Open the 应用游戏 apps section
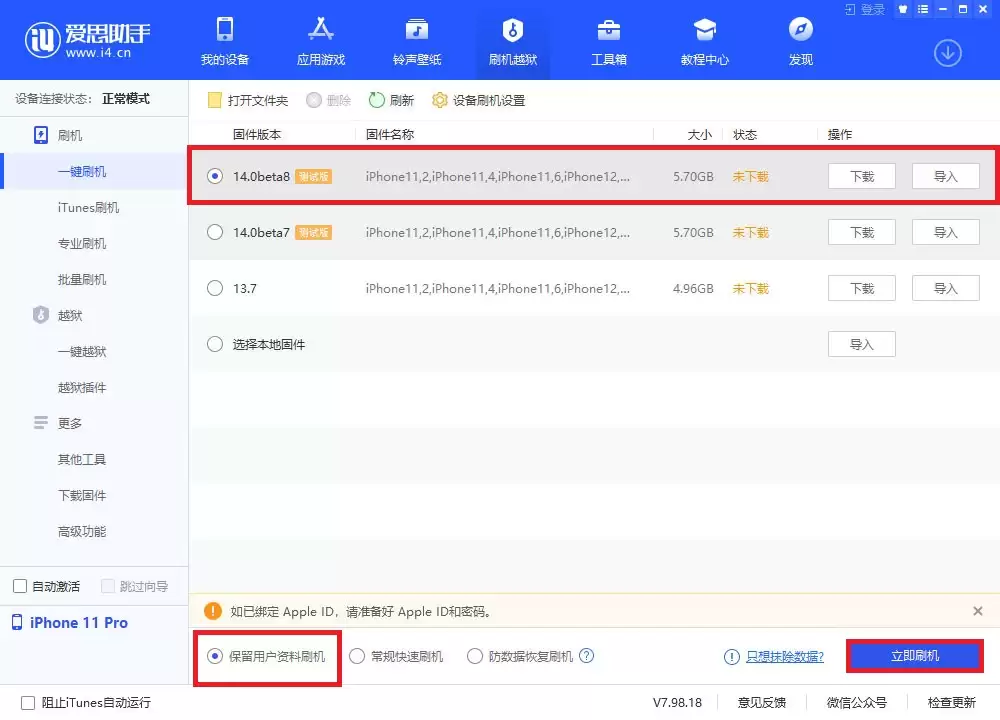 [x=321, y=40]
